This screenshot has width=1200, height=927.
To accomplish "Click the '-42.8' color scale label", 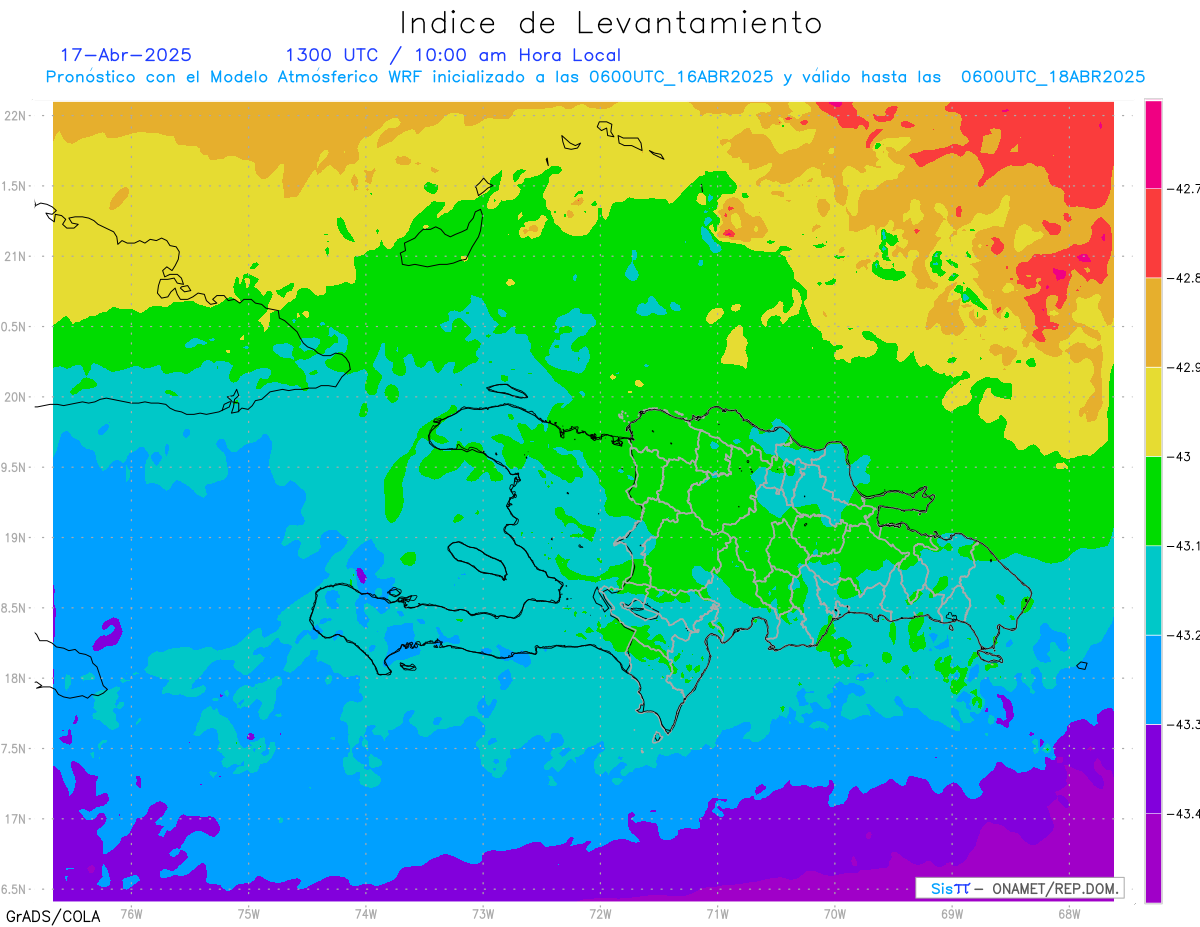I will pos(1183,277).
